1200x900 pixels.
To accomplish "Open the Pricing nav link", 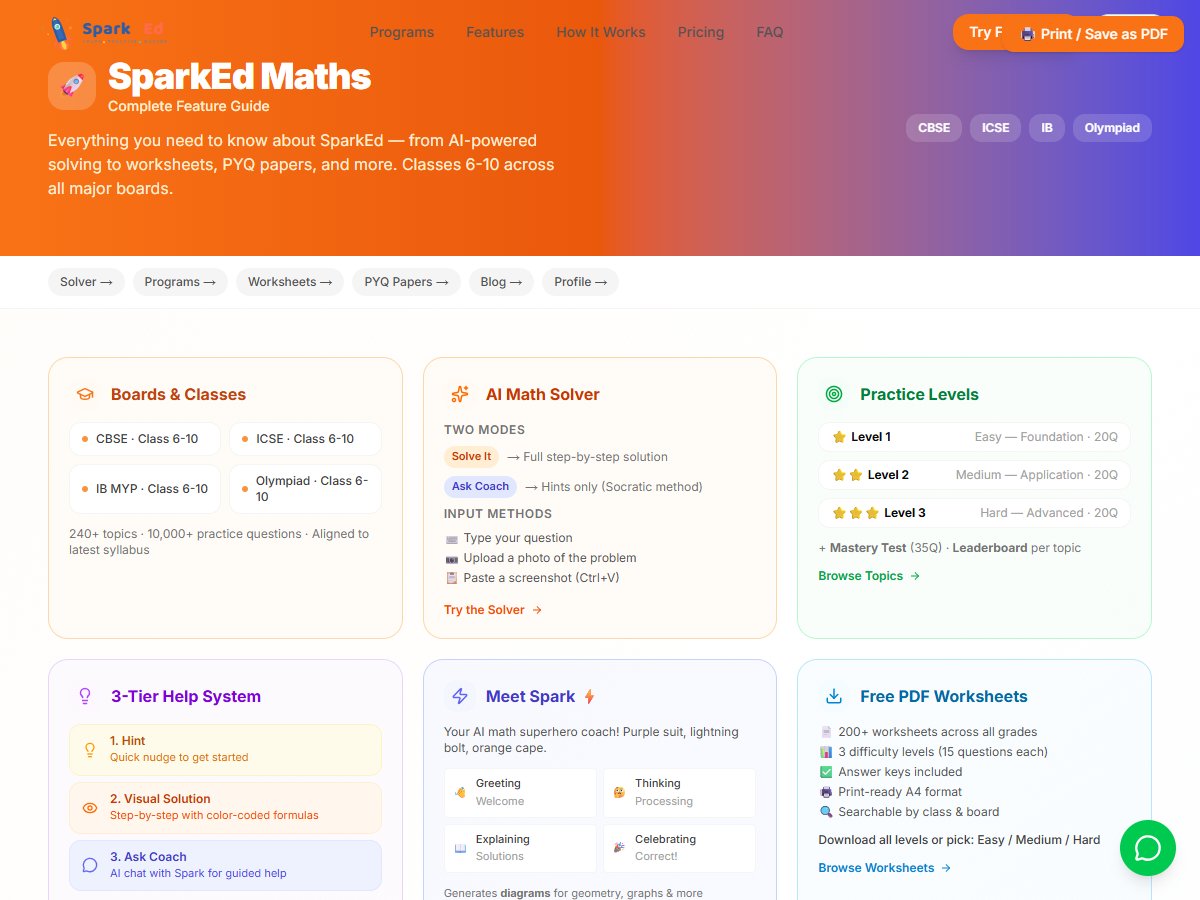I will [701, 32].
